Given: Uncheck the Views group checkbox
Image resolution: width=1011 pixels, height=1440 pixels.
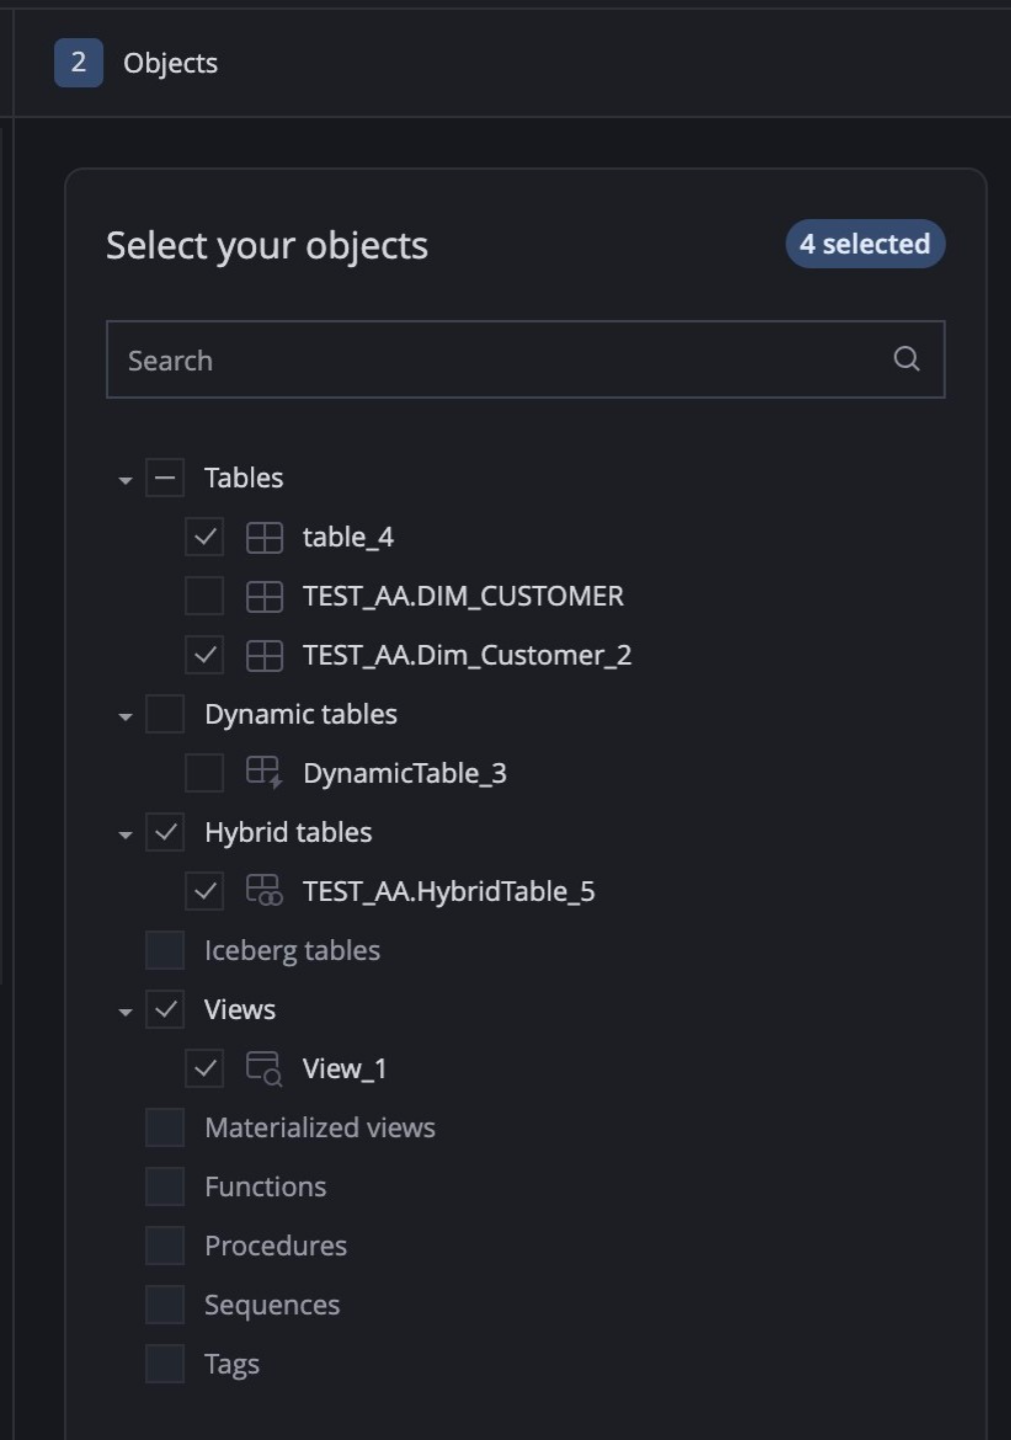Looking at the screenshot, I should tap(165, 1009).
